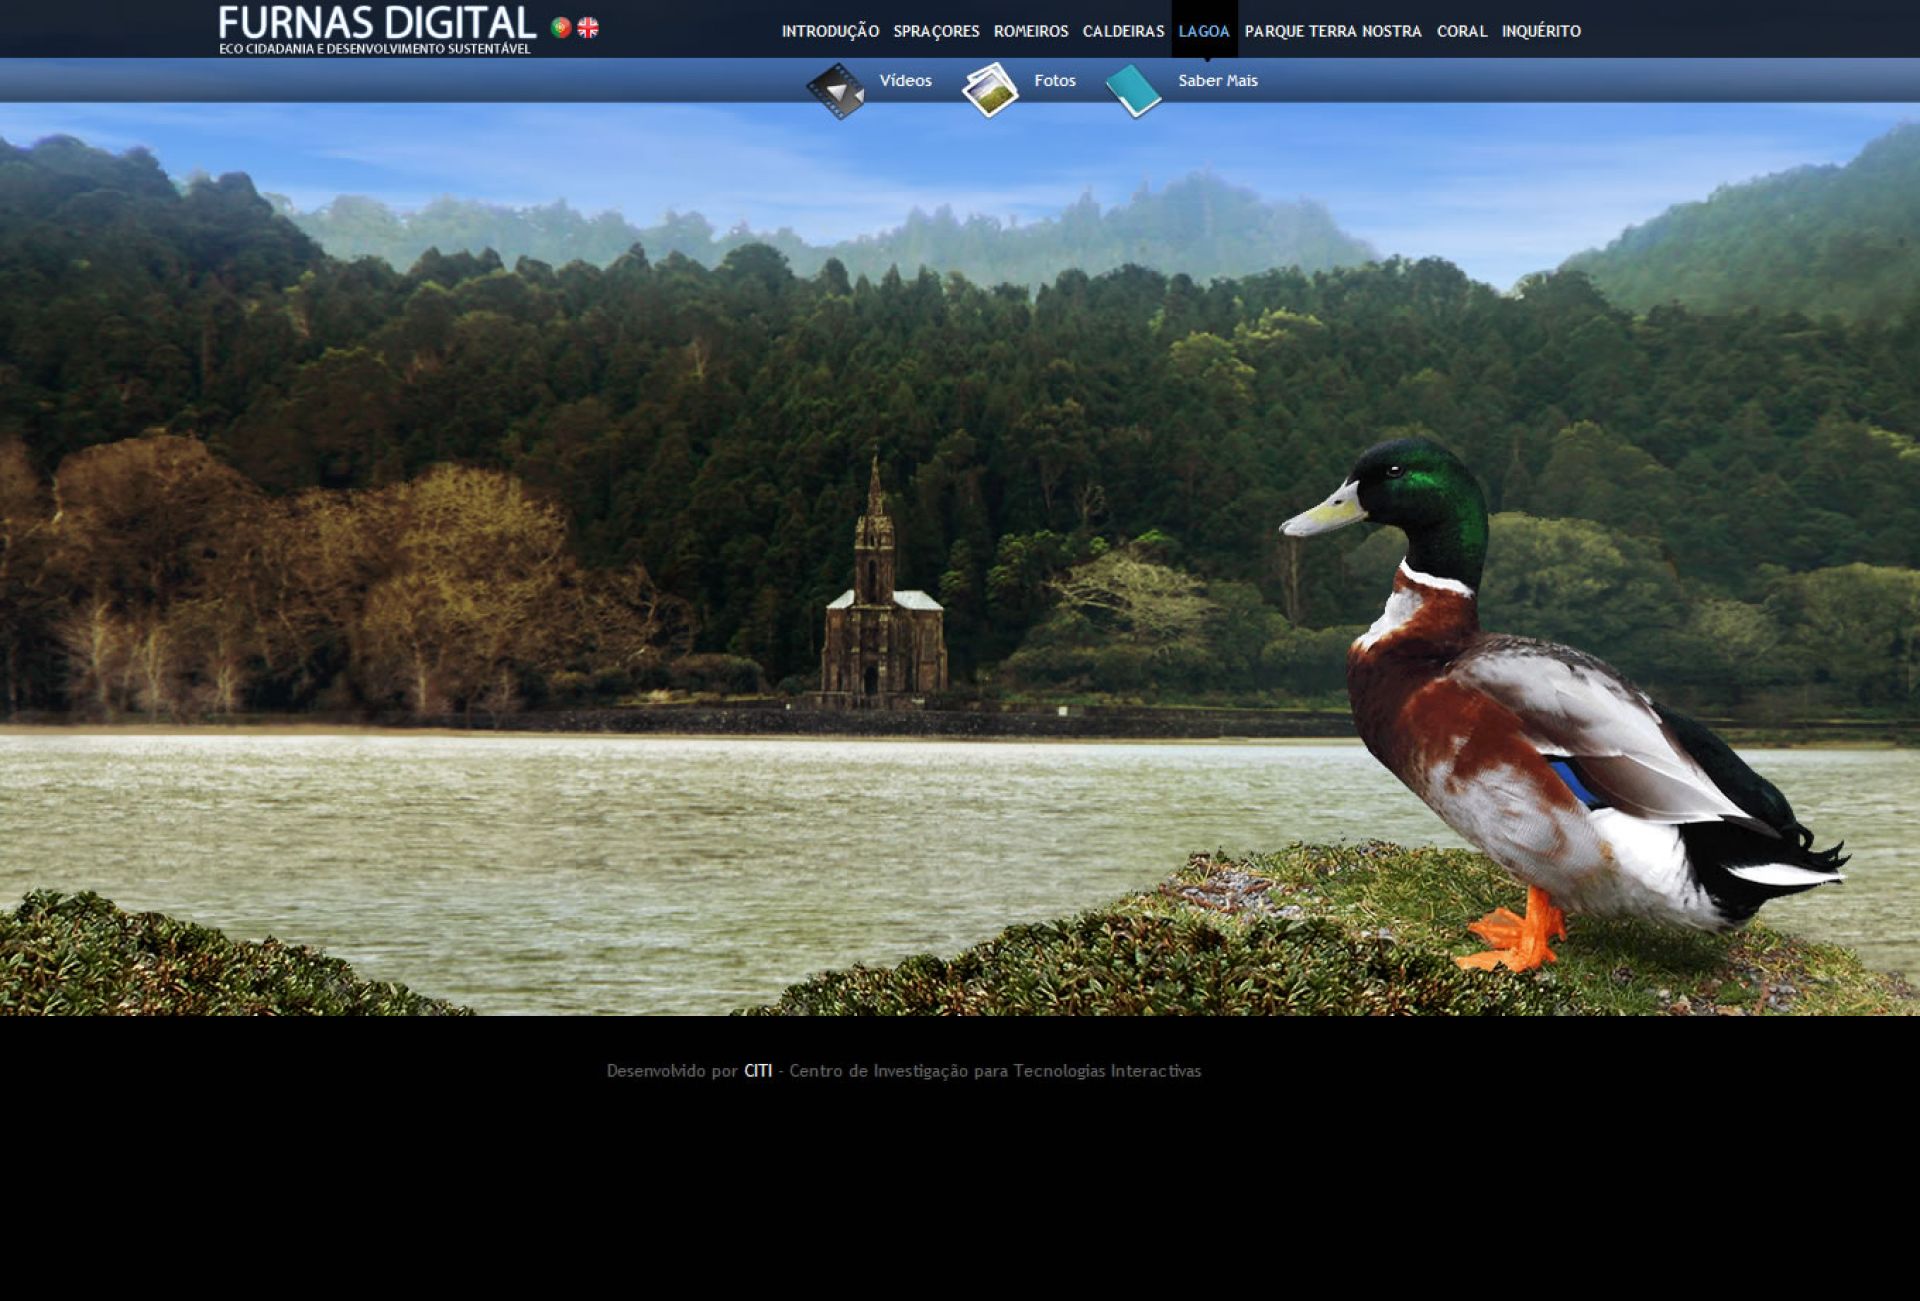Viewport: 1920px width, 1301px height.
Task: Click the Fotos text link
Action: (1054, 80)
